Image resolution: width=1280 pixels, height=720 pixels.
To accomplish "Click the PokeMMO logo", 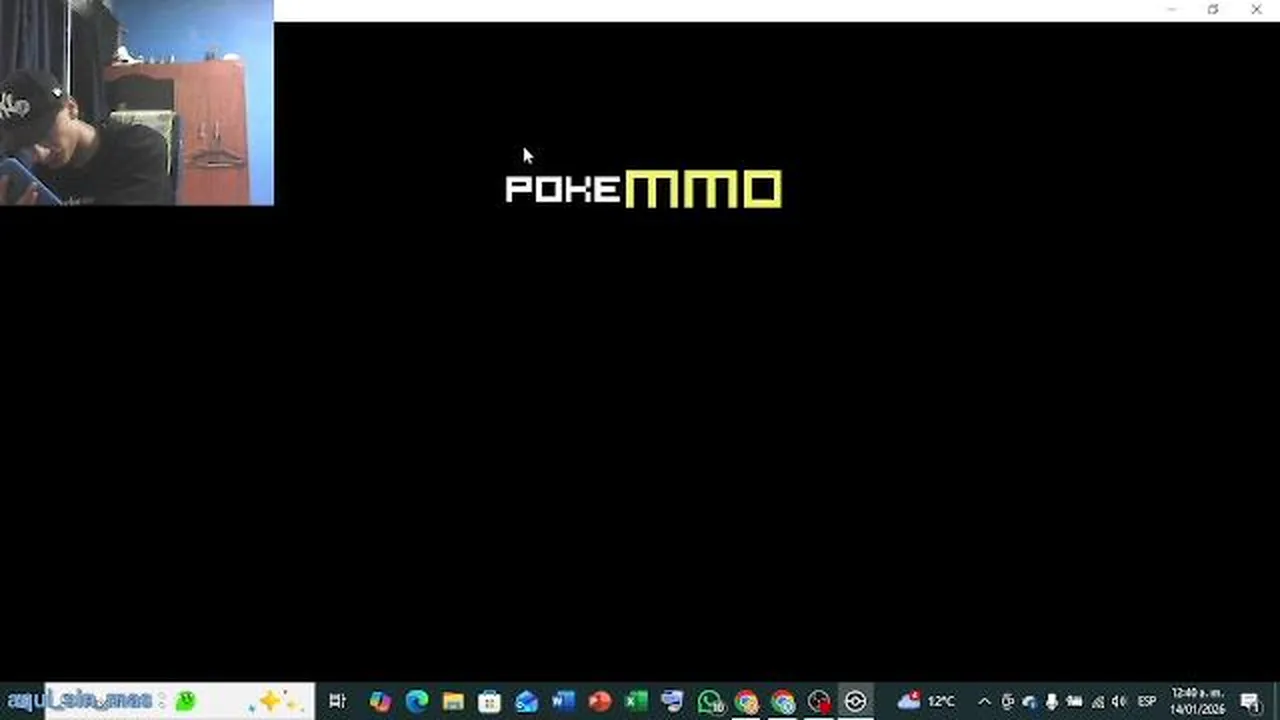I will 643,189.
